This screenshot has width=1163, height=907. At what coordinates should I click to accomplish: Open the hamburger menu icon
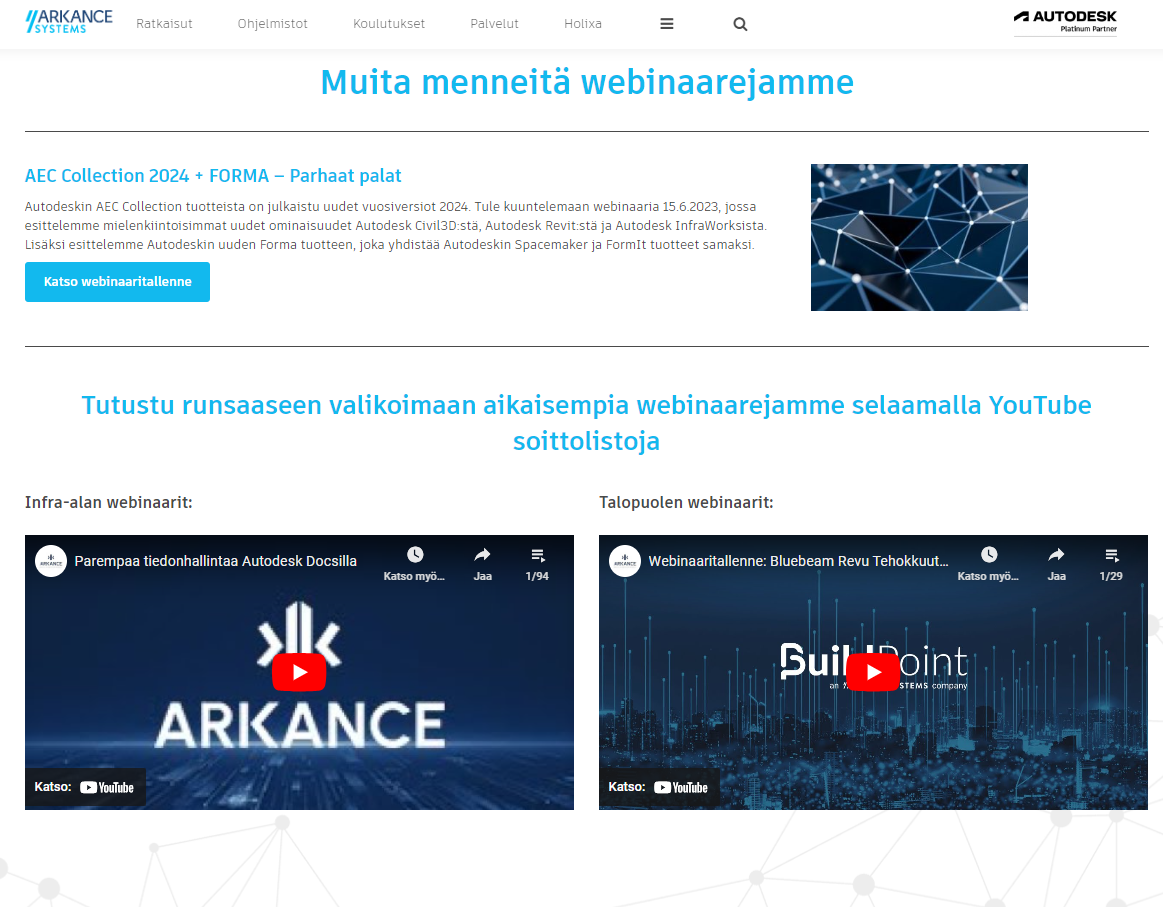click(667, 24)
